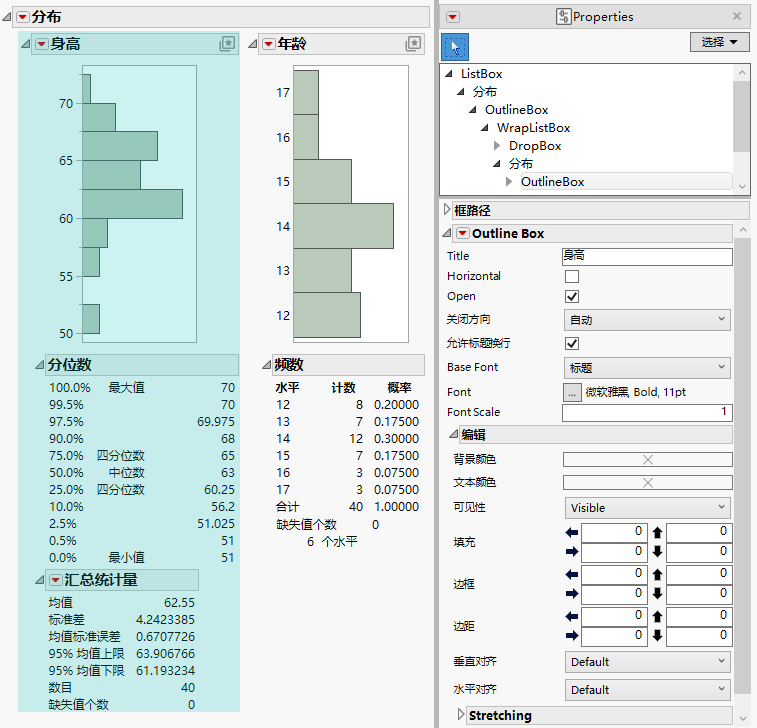Open red triangle menu beside 身高

coord(42,44)
